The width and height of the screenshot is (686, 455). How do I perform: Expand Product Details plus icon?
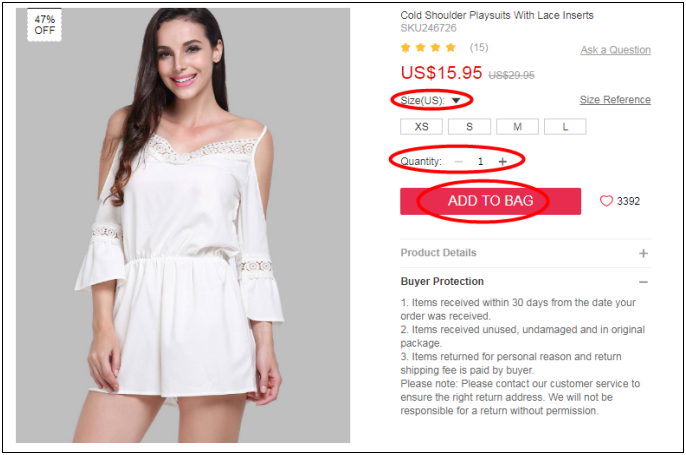pos(643,253)
